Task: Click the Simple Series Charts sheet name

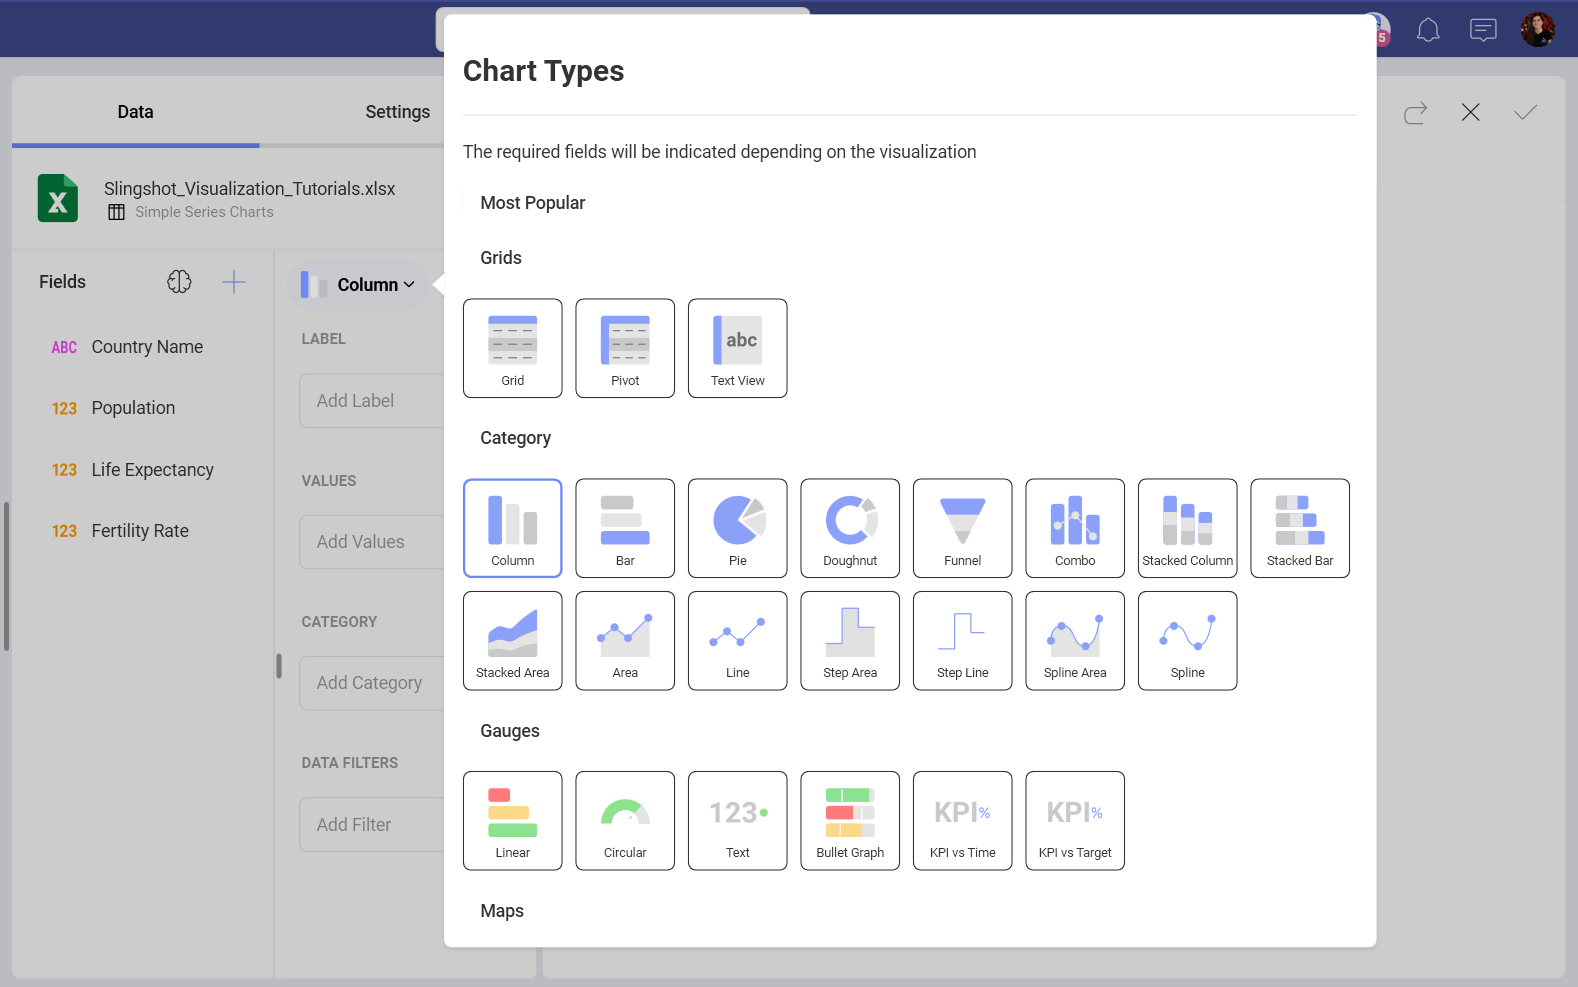Action: (x=204, y=212)
